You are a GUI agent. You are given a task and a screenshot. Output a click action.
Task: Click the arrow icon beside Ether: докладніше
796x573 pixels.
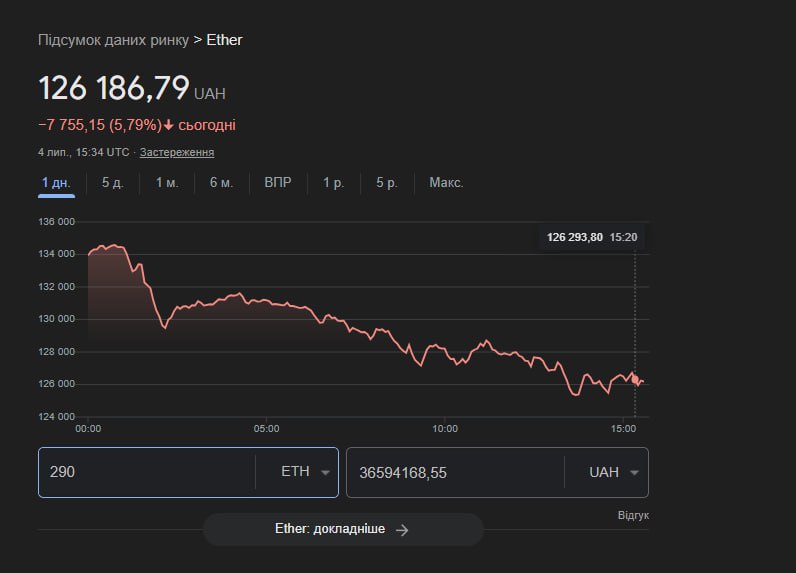click(x=402, y=530)
